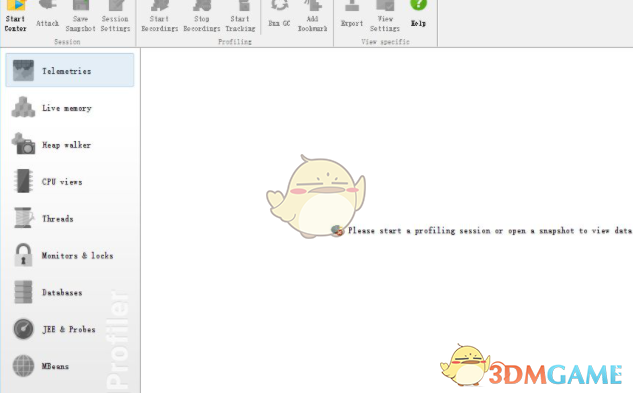
Task: Click the Threads spool icon
Action: (23, 218)
